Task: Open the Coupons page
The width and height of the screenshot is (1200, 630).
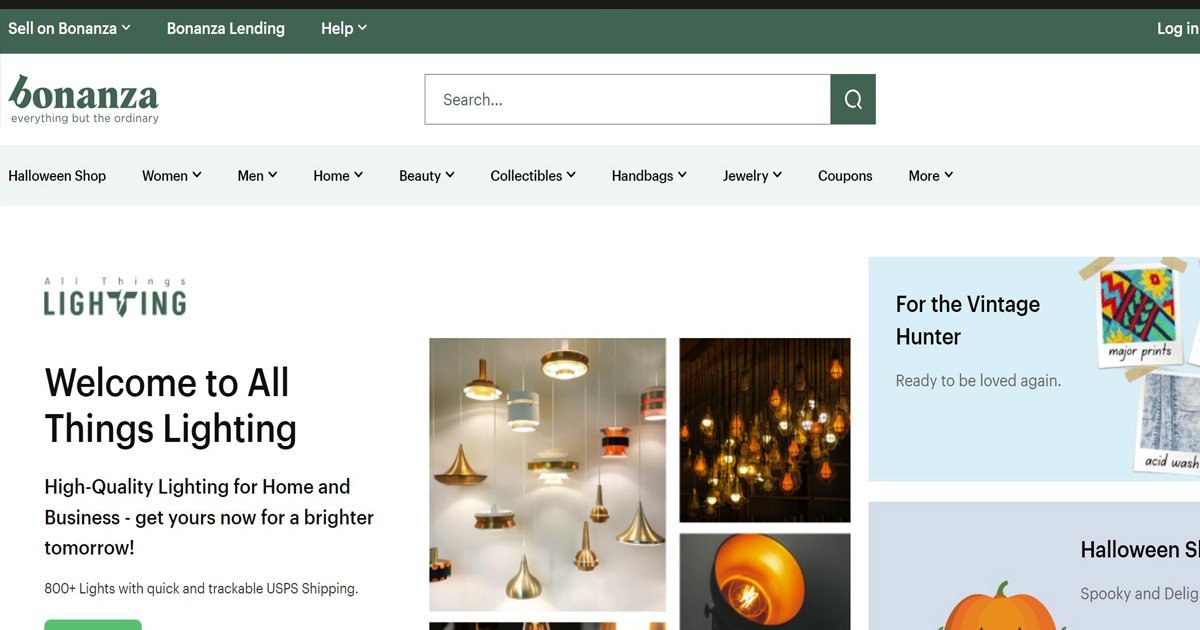Action: coord(845,175)
